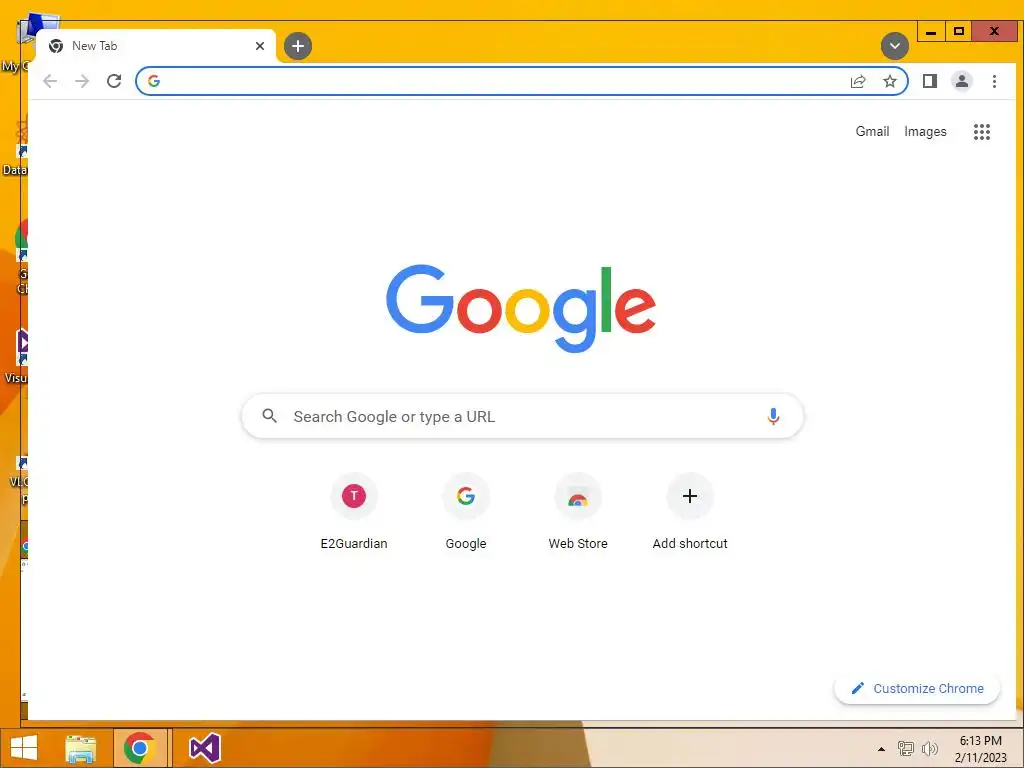1024x768 pixels.
Task: Click the magnifier icon in the search box
Action: pyautogui.click(x=269, y=416)
